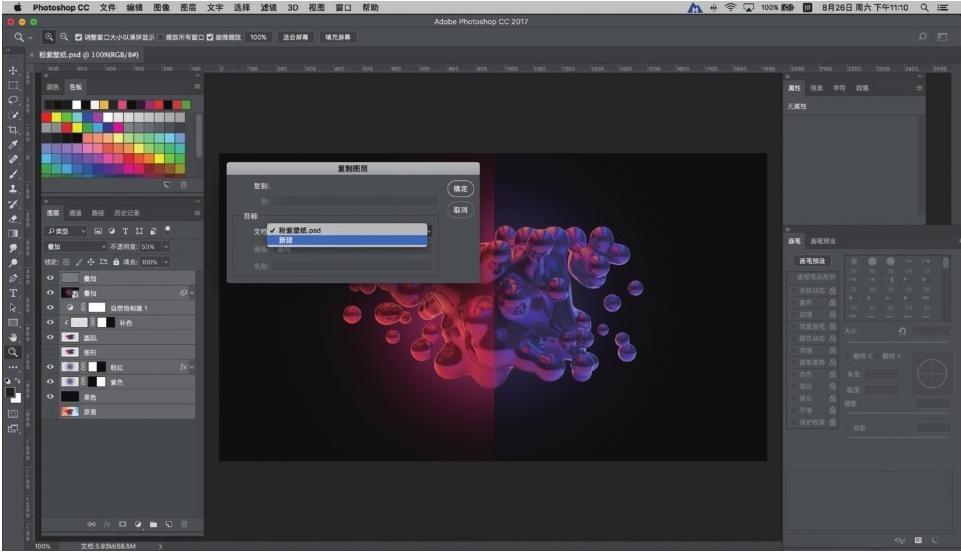Pick the red swatch in swatches panel
This screenshot has width=961, height=552.
pos(46,116)
